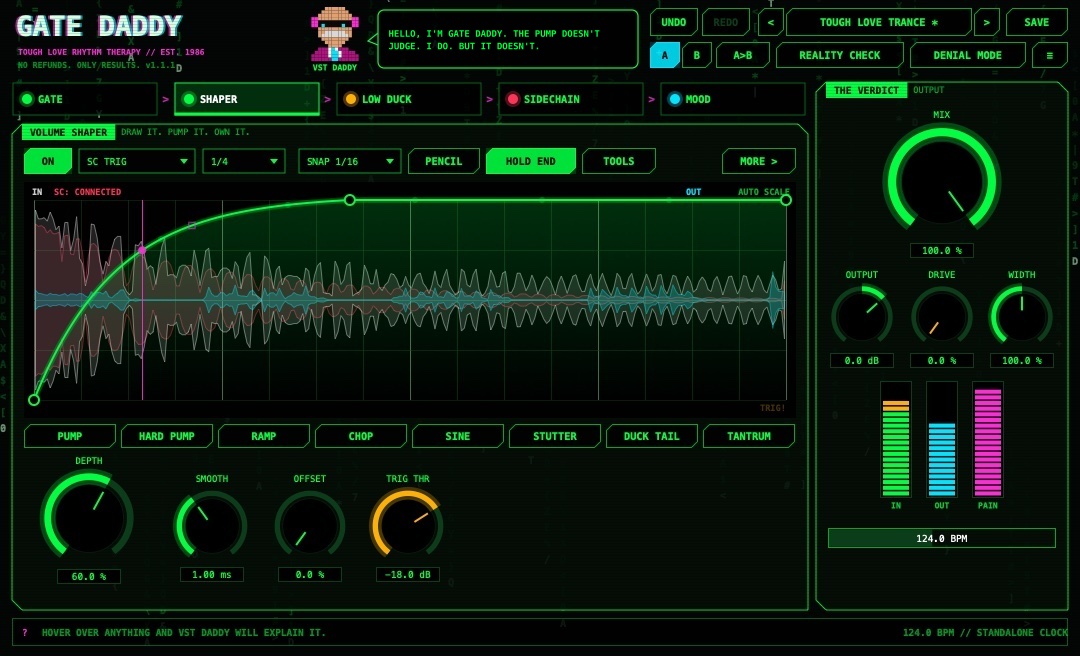Click the OUTPUT knob

(862, 316)
